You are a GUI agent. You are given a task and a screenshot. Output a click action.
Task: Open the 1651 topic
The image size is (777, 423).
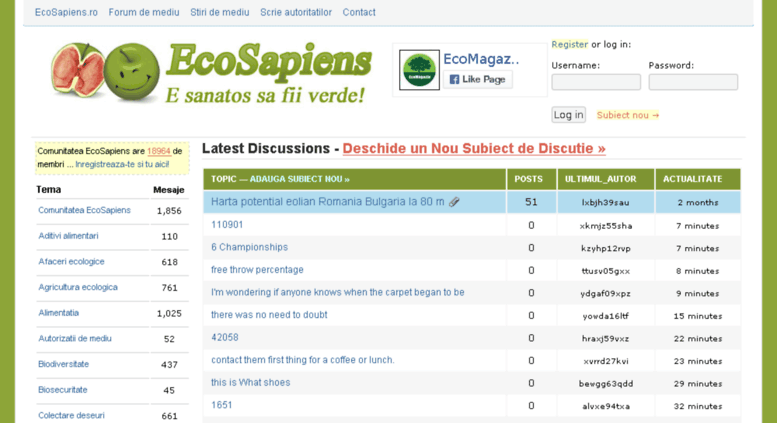222,405
